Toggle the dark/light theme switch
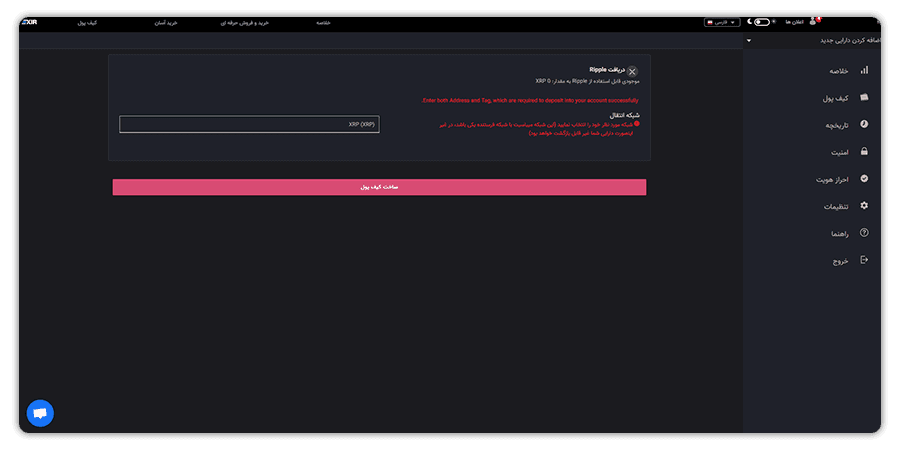900x450 pixels. coord(762,22)
